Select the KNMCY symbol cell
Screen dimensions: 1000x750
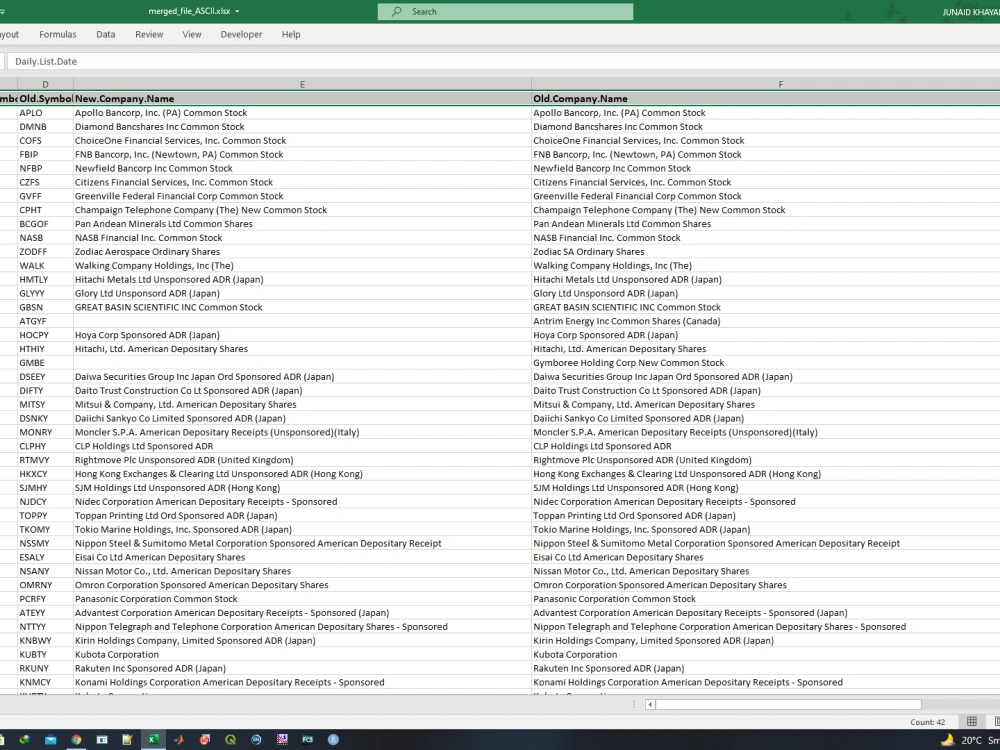(45, 682)
